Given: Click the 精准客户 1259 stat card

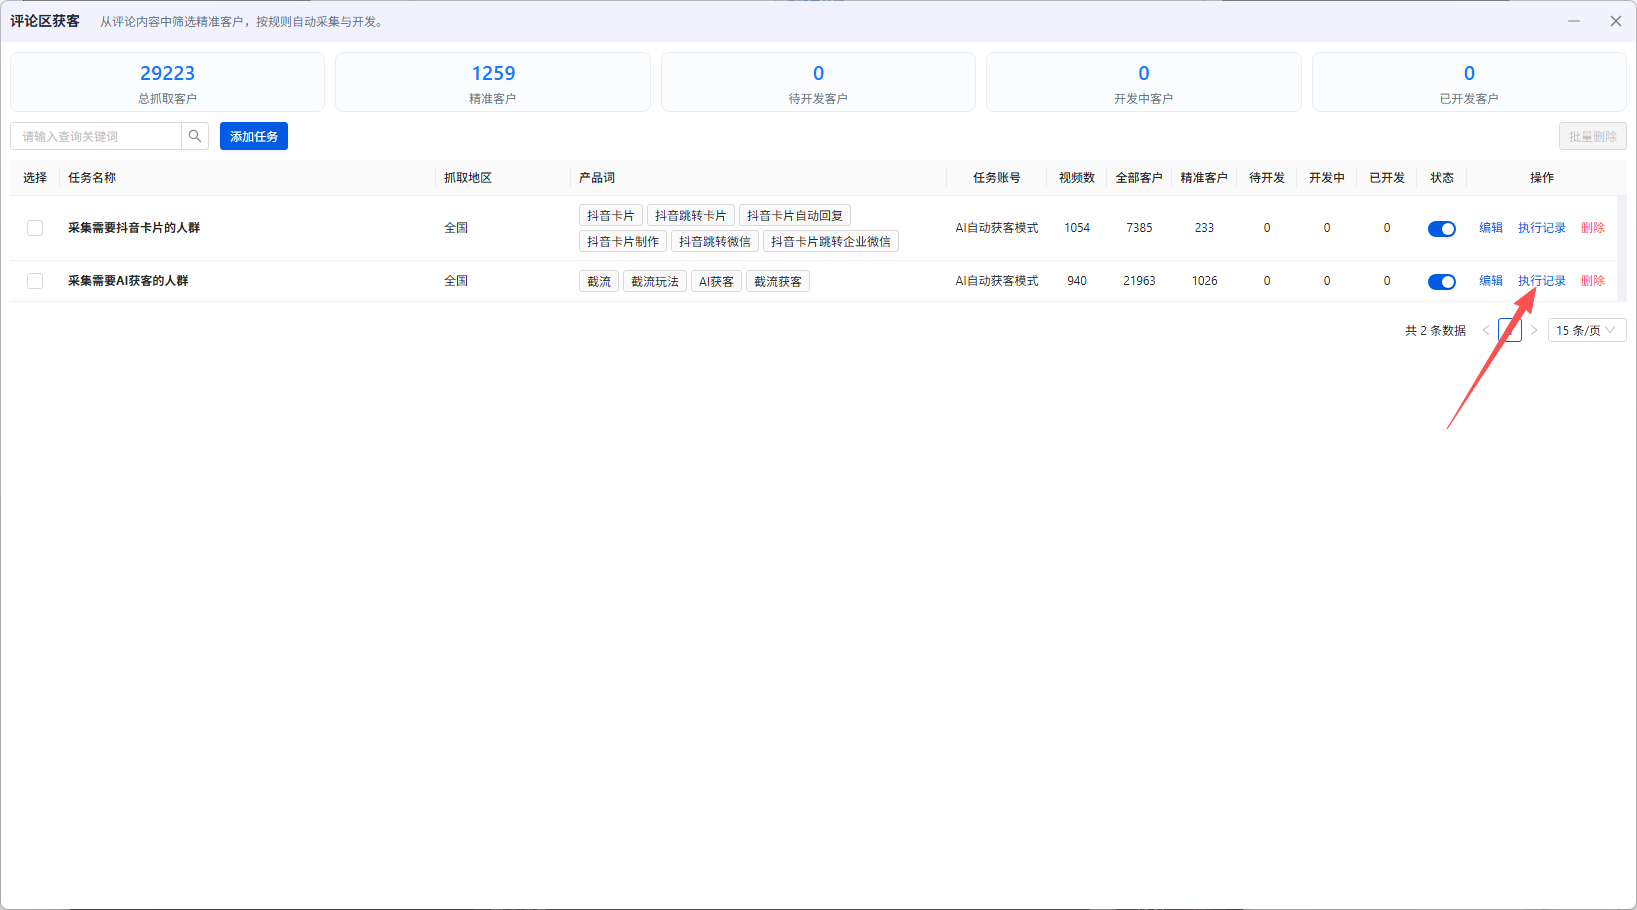Looking at the screenshot, I should click(x=493, y=82).
